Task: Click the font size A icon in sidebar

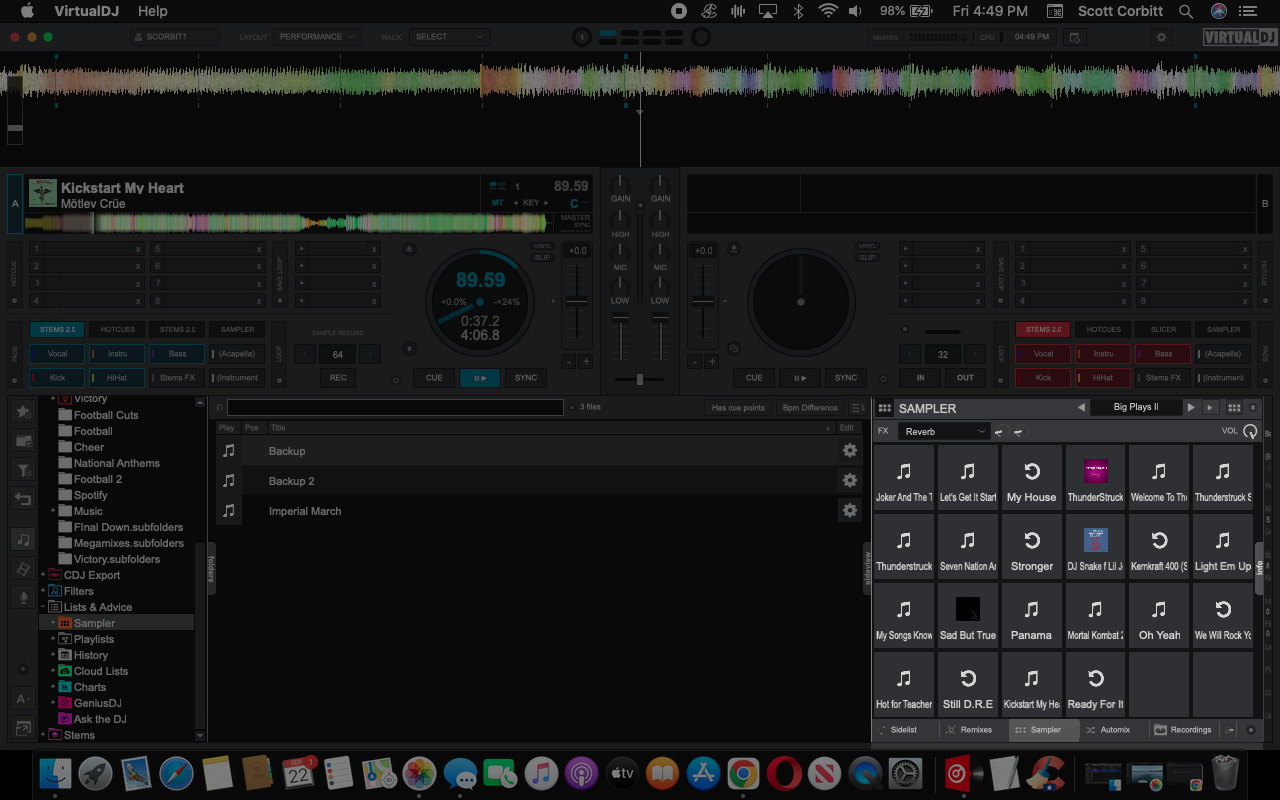Action: click(23, 698)
